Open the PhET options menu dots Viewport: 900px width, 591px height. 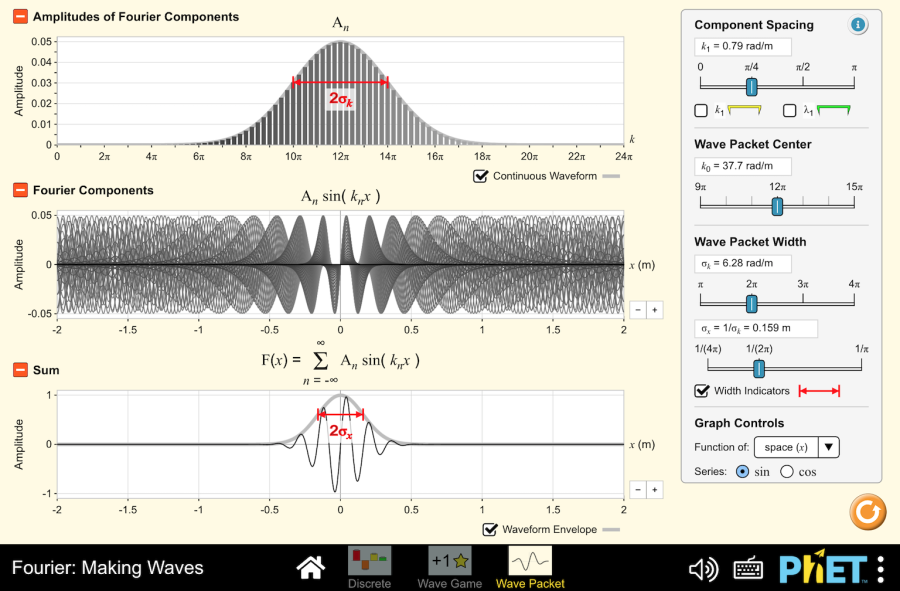(880, 569)
